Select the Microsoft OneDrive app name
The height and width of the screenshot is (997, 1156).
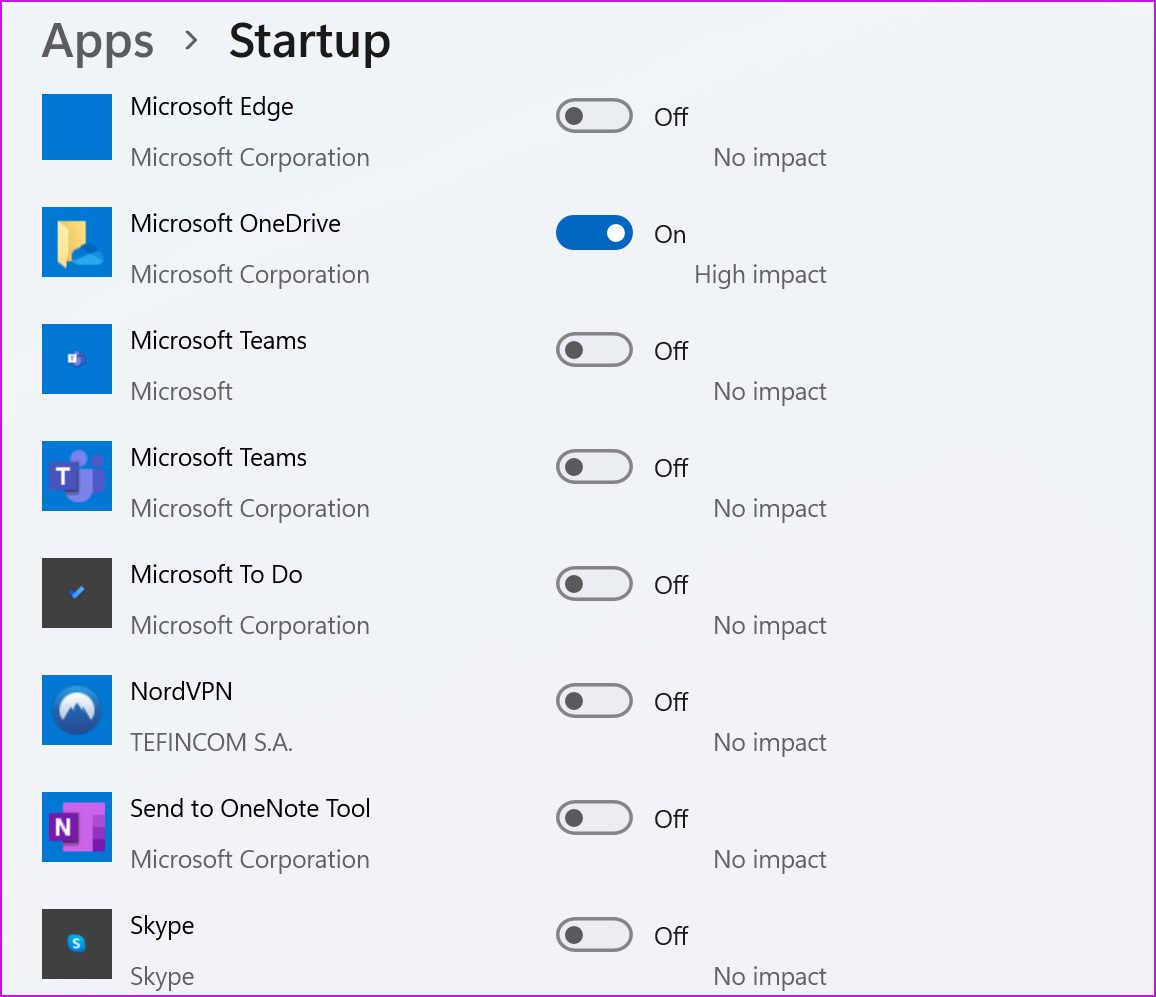pyautogui.click(x=235, y=223)
